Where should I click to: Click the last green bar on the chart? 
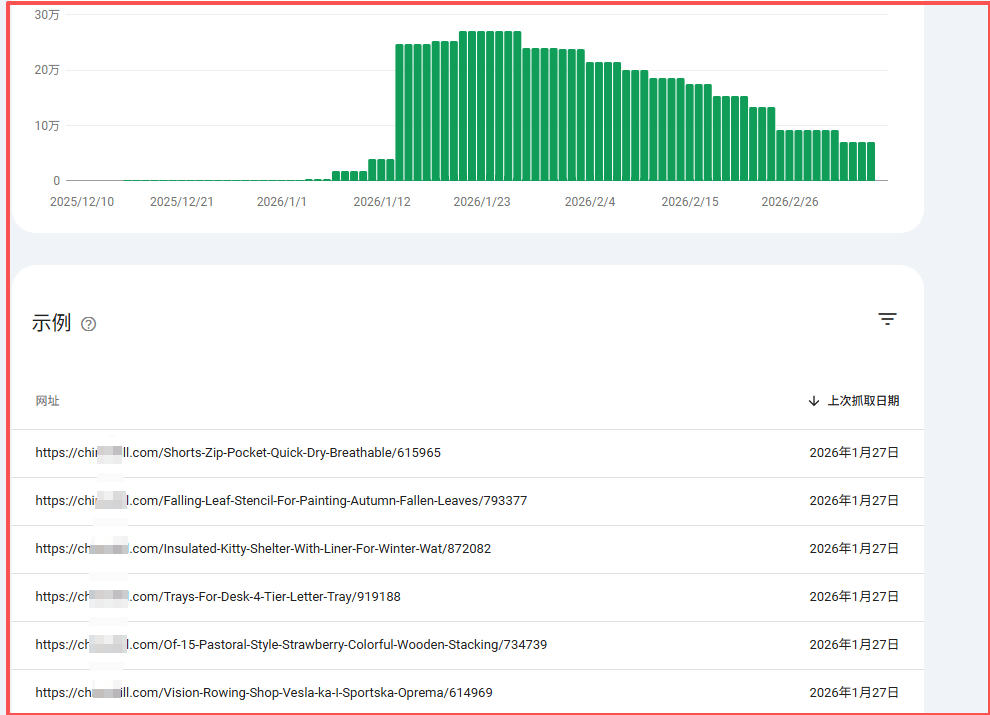click(x=871, y=162)
